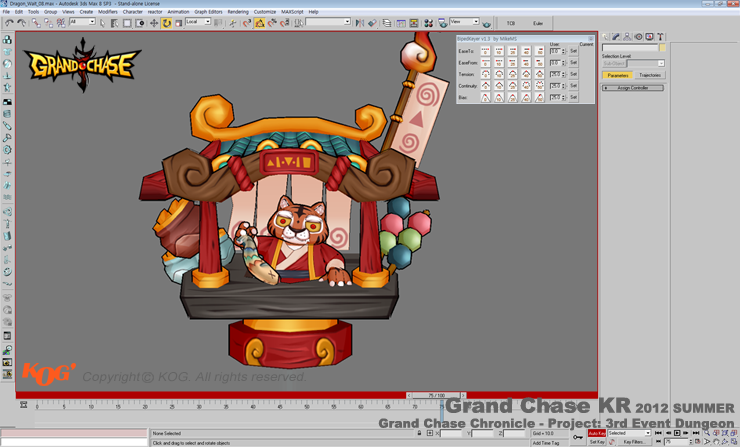Click the key lock icon in status bar
Image resolution: width=740 pixels, height=447 pixels.
click(578, 437)
